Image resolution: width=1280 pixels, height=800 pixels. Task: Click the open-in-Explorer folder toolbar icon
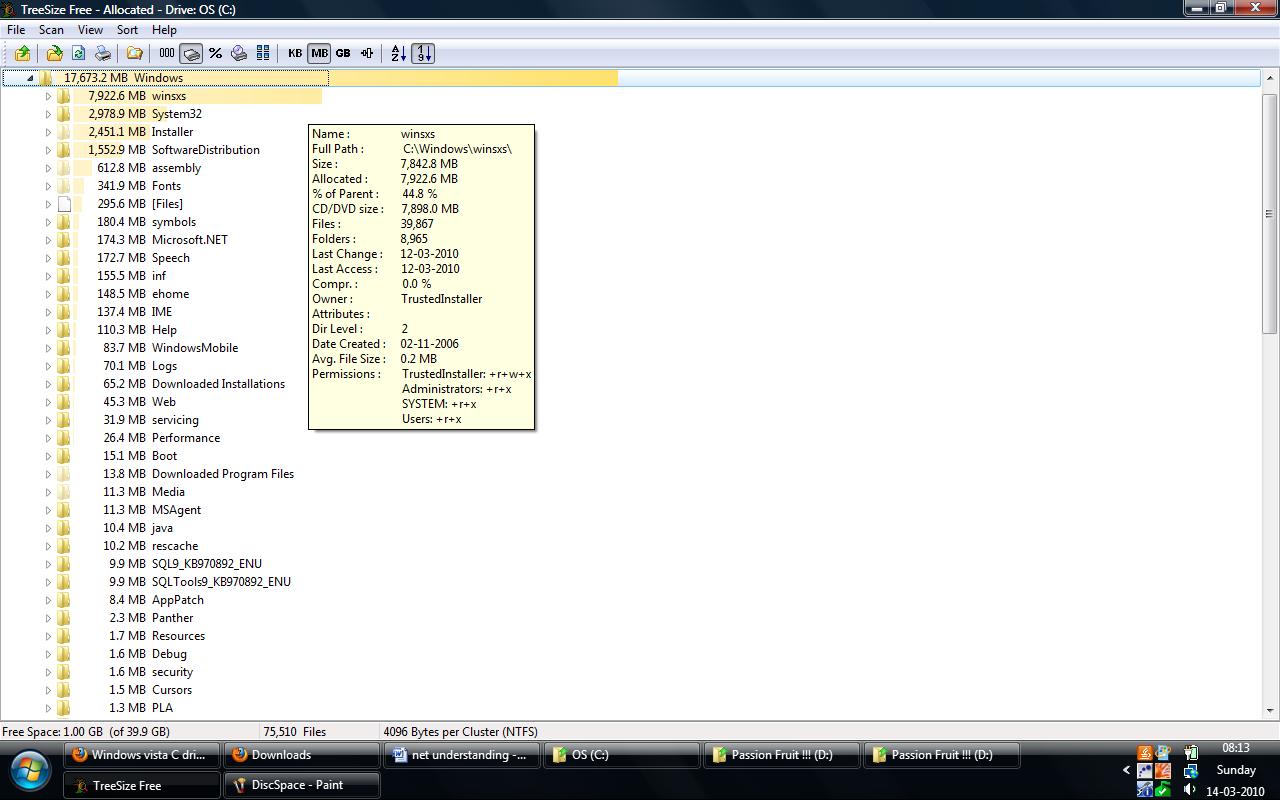[x=133, y=53]
